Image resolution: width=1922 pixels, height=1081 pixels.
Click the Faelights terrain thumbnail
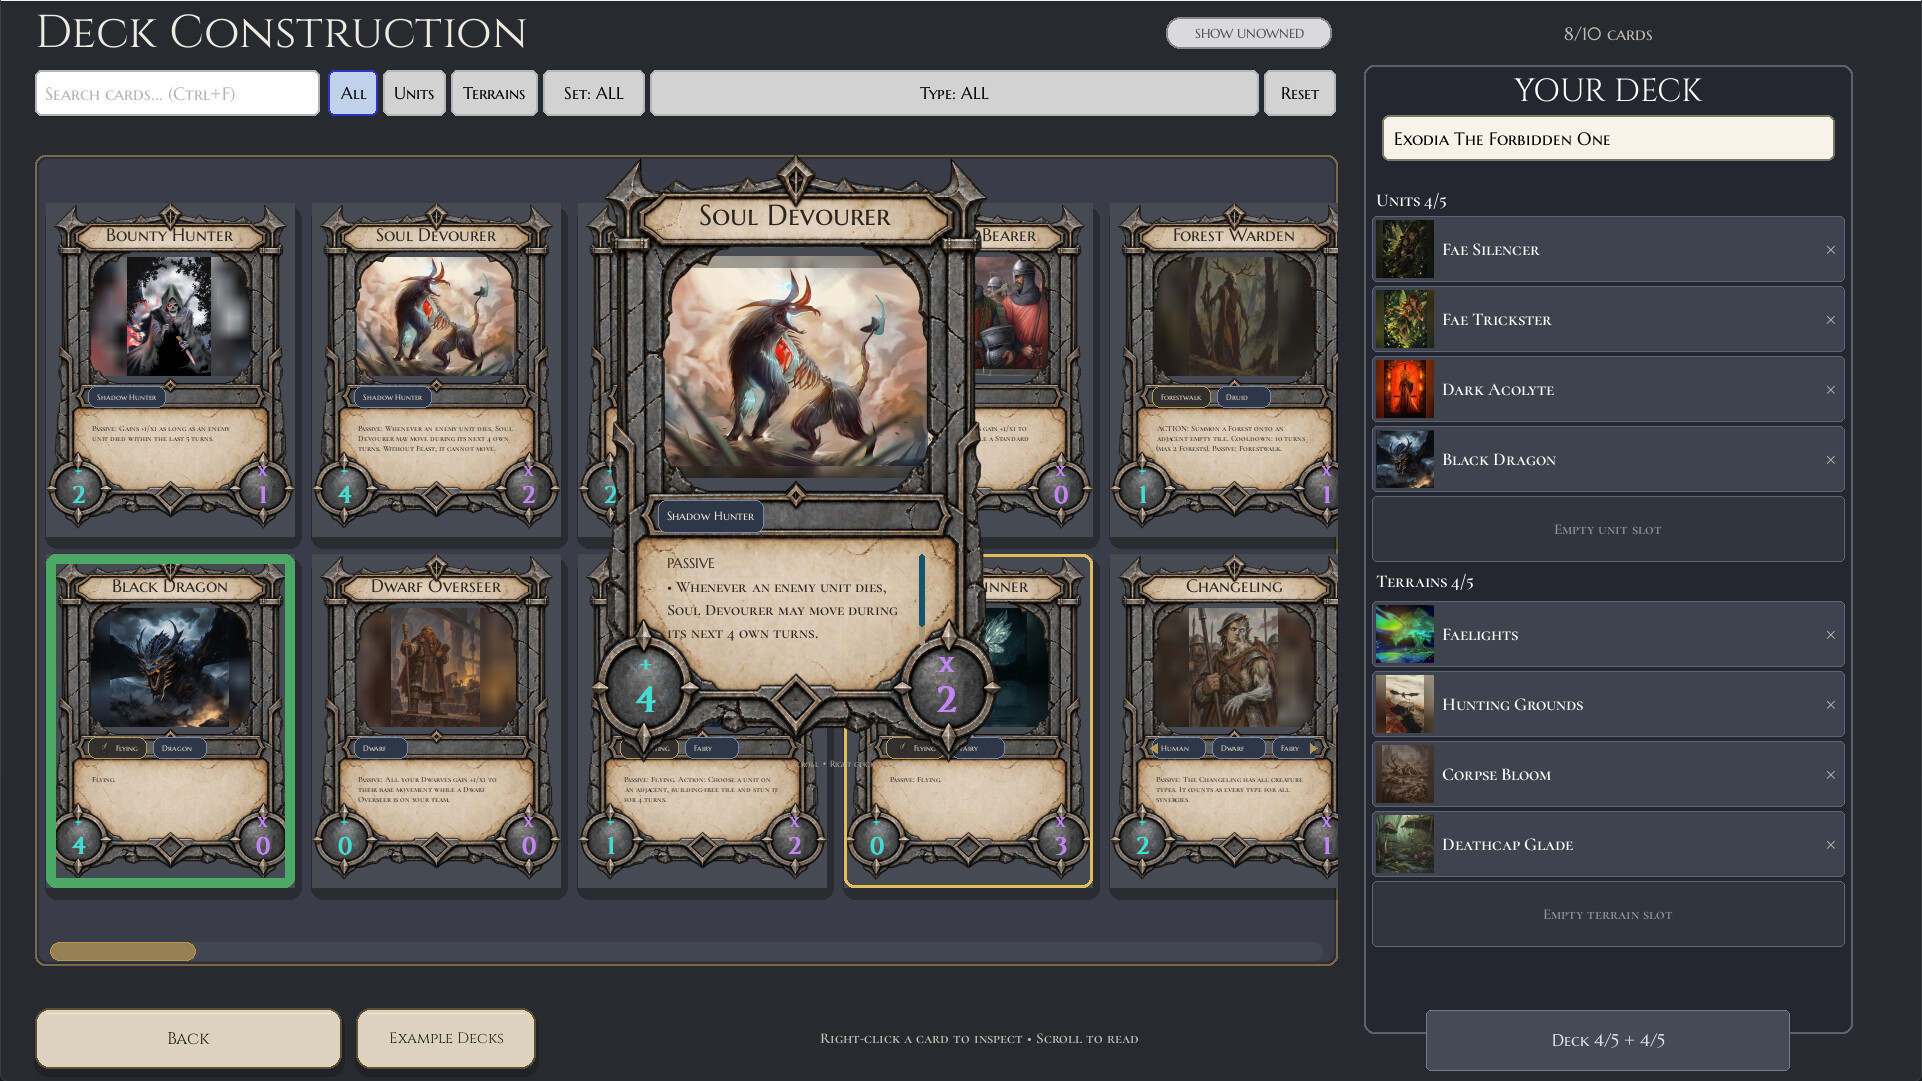pyautogui.click(x=1405, y=634)
